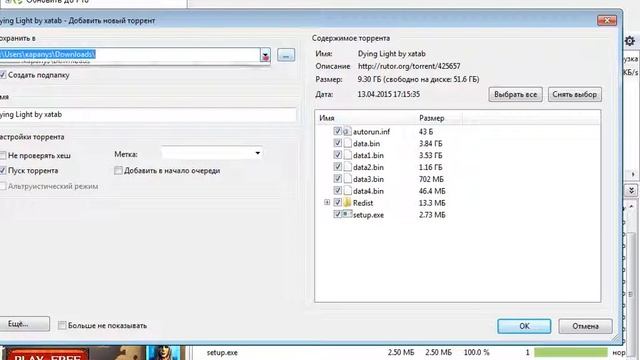The width and height of the screenshot is (640, 360).
Task: Click the 'Размер' column header
Action: 431,118
